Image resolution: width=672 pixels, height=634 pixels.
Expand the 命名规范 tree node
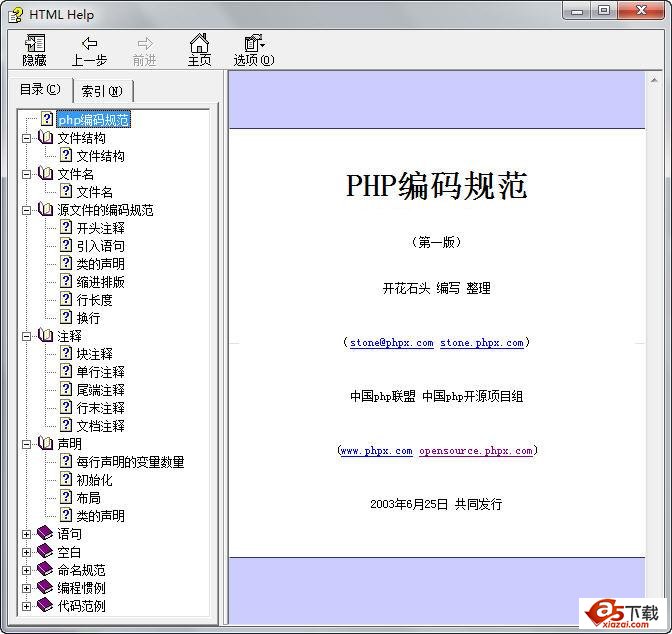tap(27, 570)
